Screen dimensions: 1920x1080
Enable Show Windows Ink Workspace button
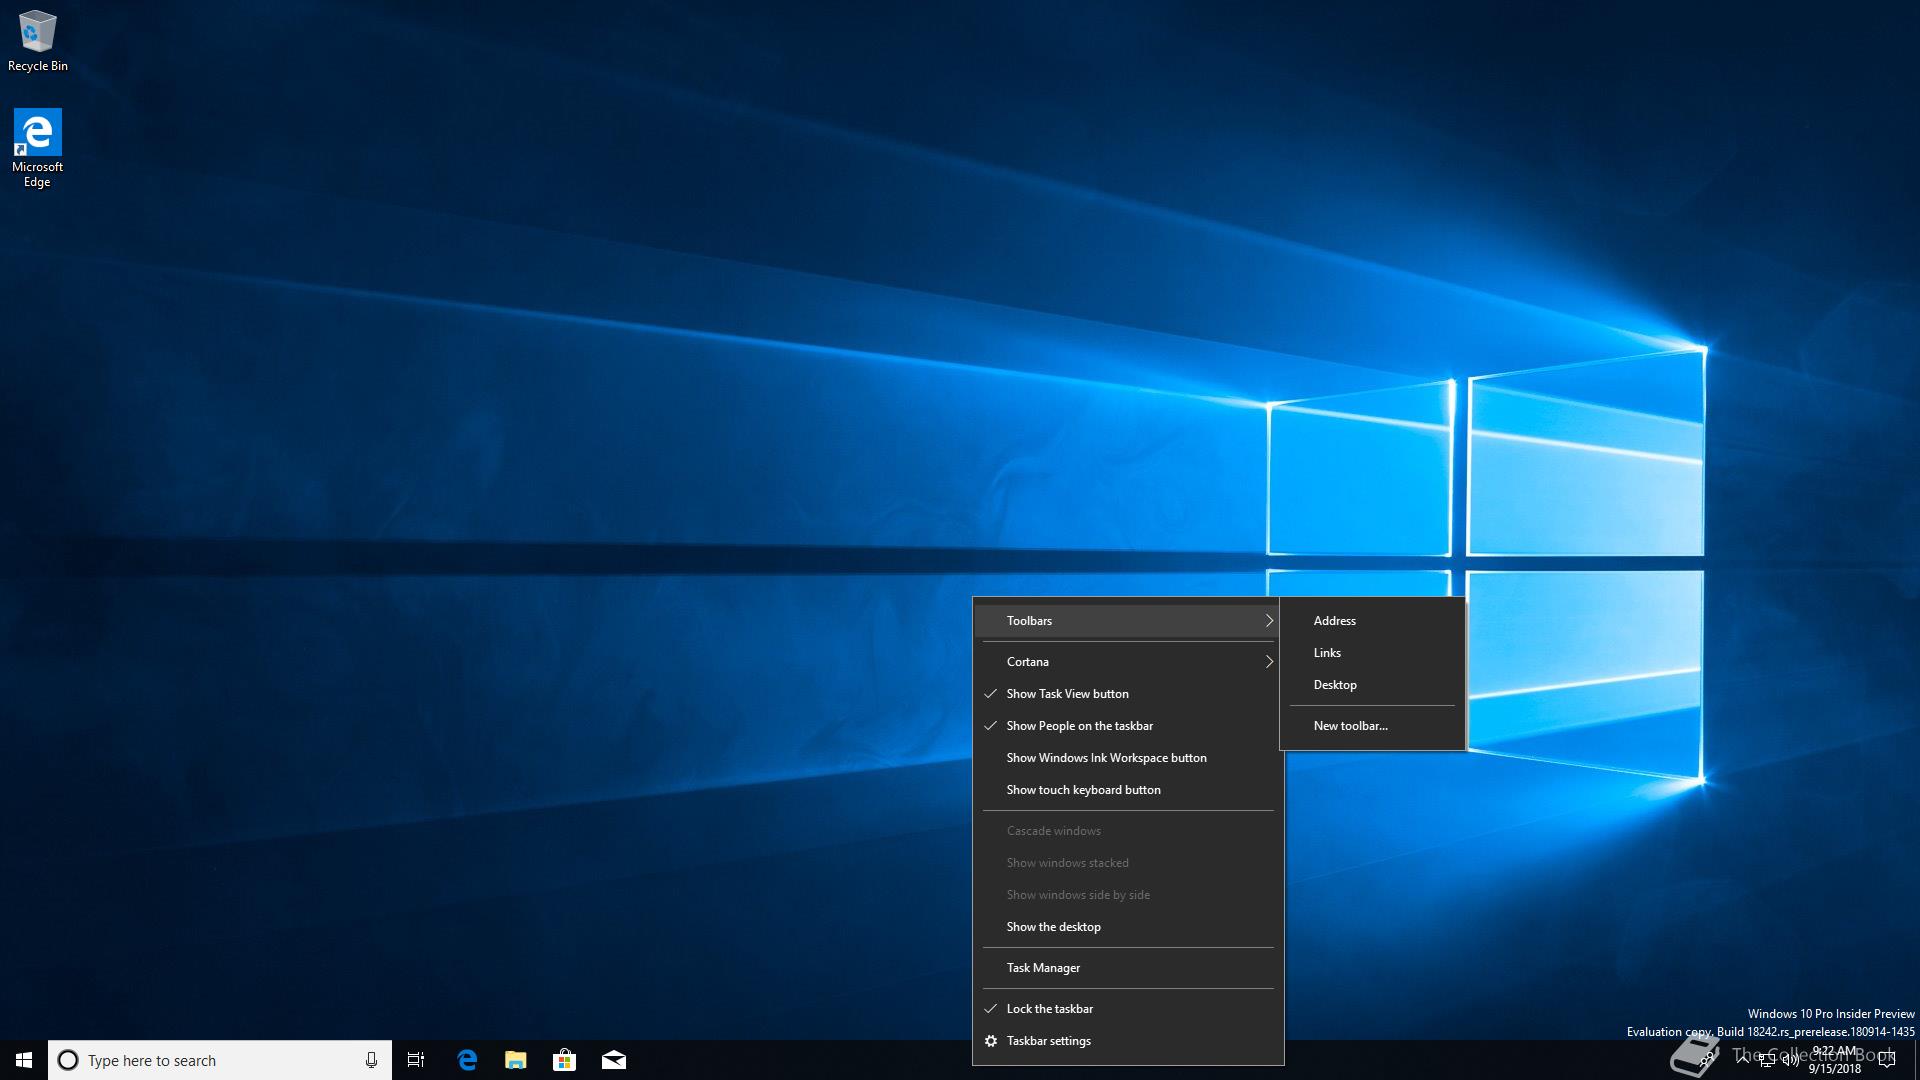point(1128,758)
